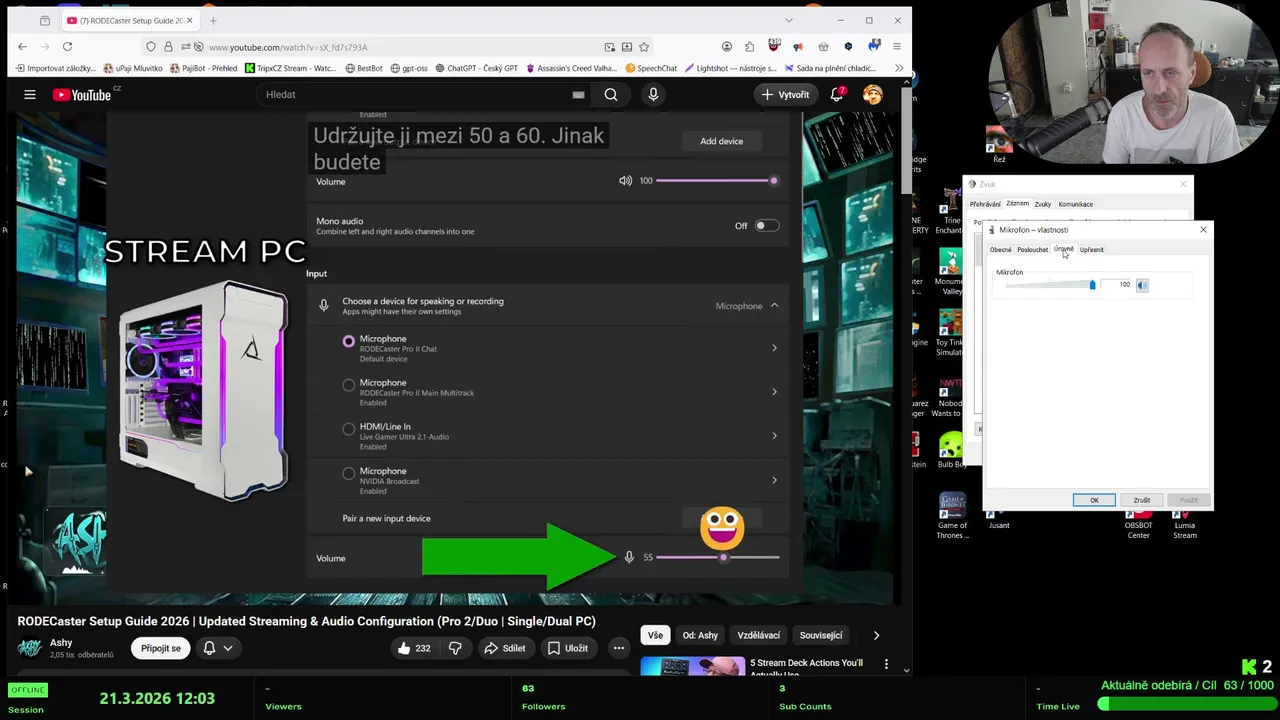1280x720 pixels.
Task: Select HDMI/Line In Live Gamer Ultra
Action: click(x=349, y=429)
